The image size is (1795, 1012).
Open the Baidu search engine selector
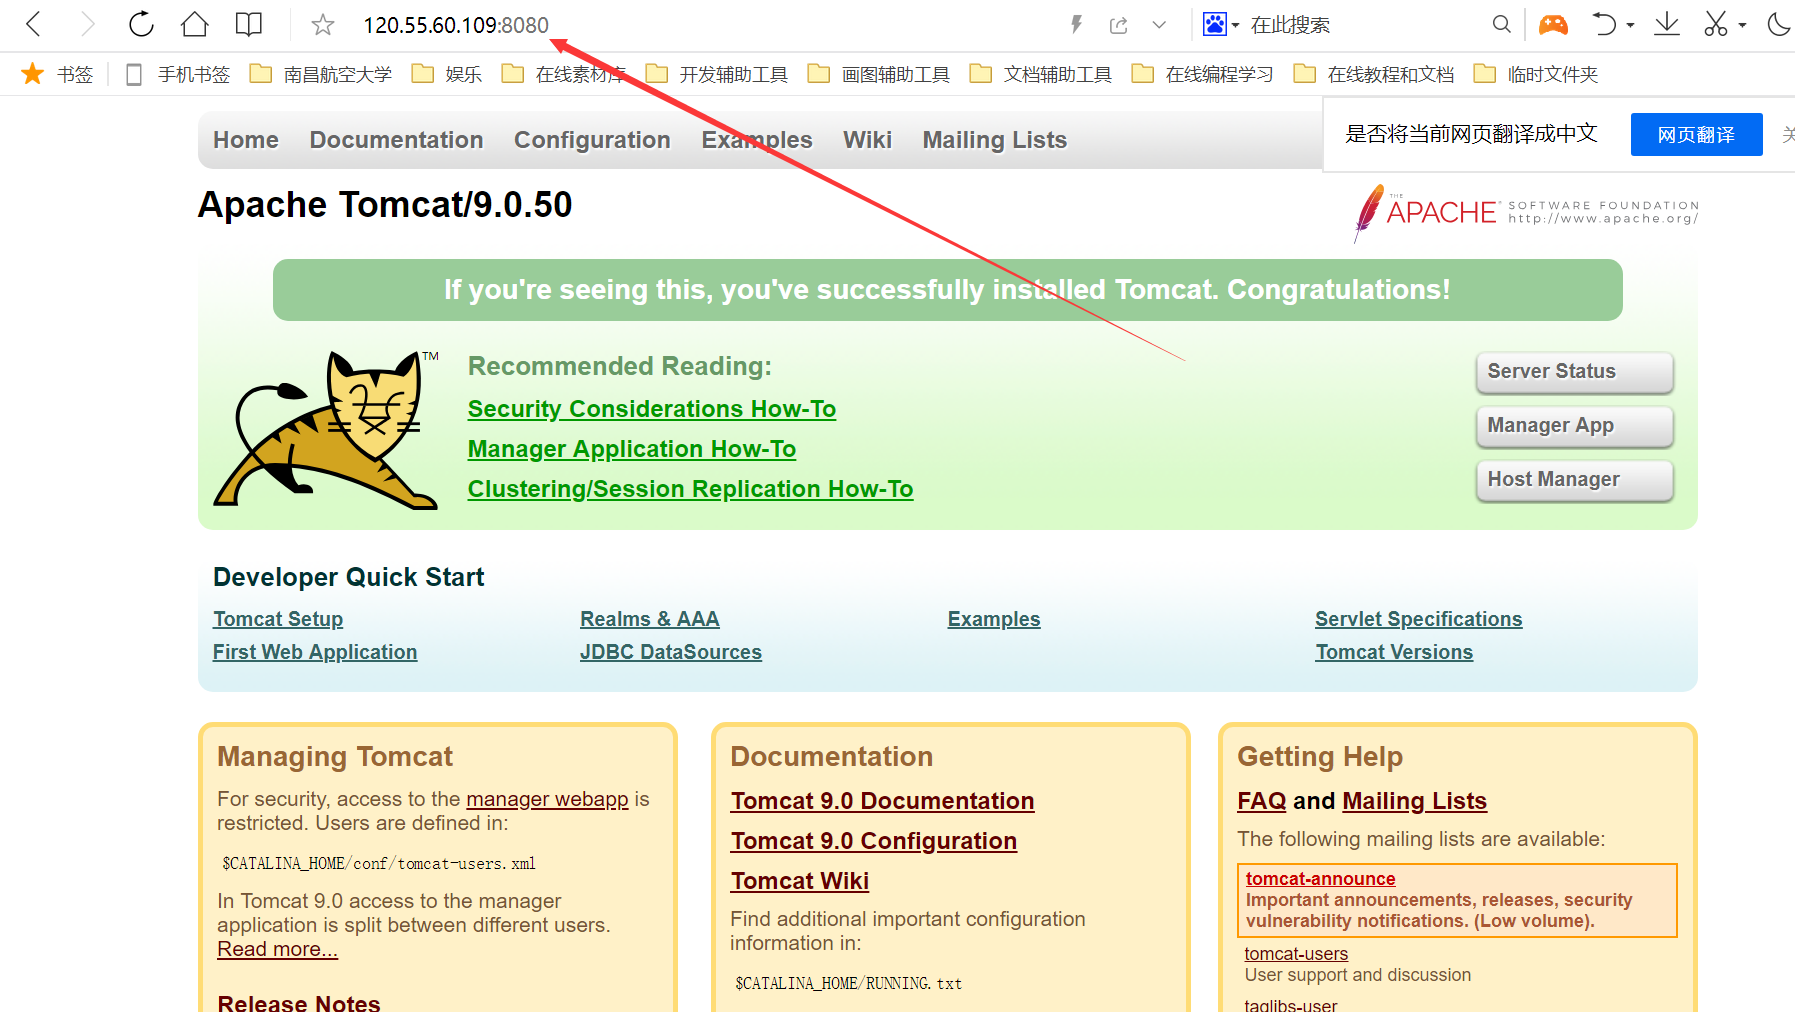1220,24
